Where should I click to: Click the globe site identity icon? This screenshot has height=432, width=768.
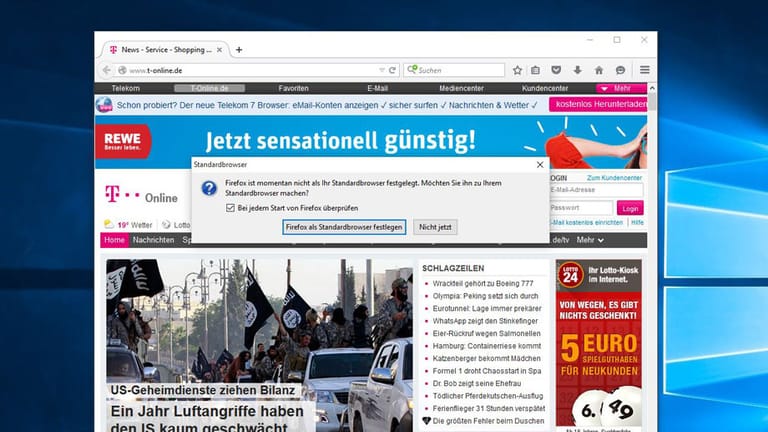[122, 70]
